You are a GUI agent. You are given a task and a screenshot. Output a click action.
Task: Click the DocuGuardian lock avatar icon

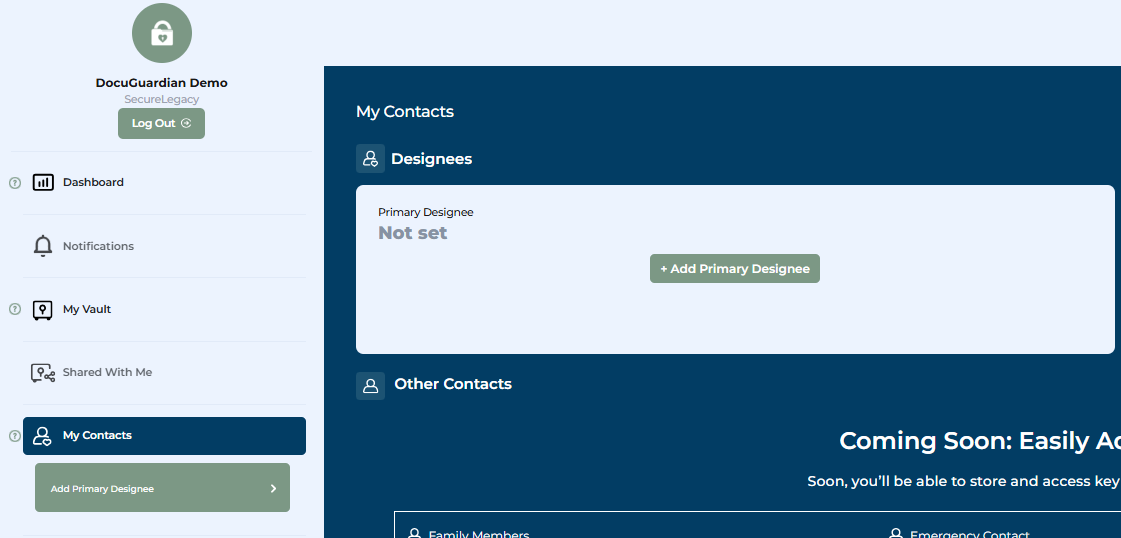point(162,33)
